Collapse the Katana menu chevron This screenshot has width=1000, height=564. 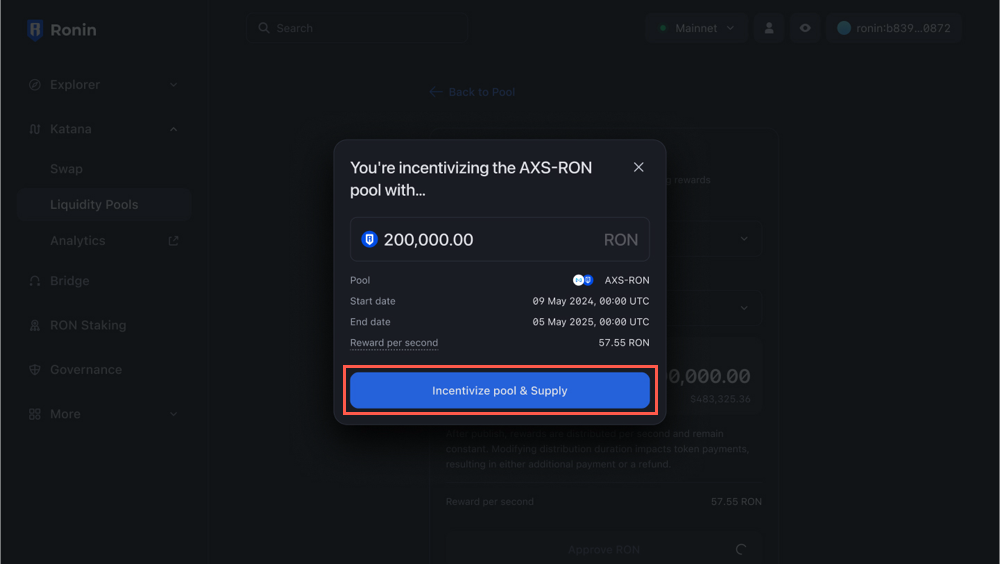pyautogui.click(x=173, y=129)
